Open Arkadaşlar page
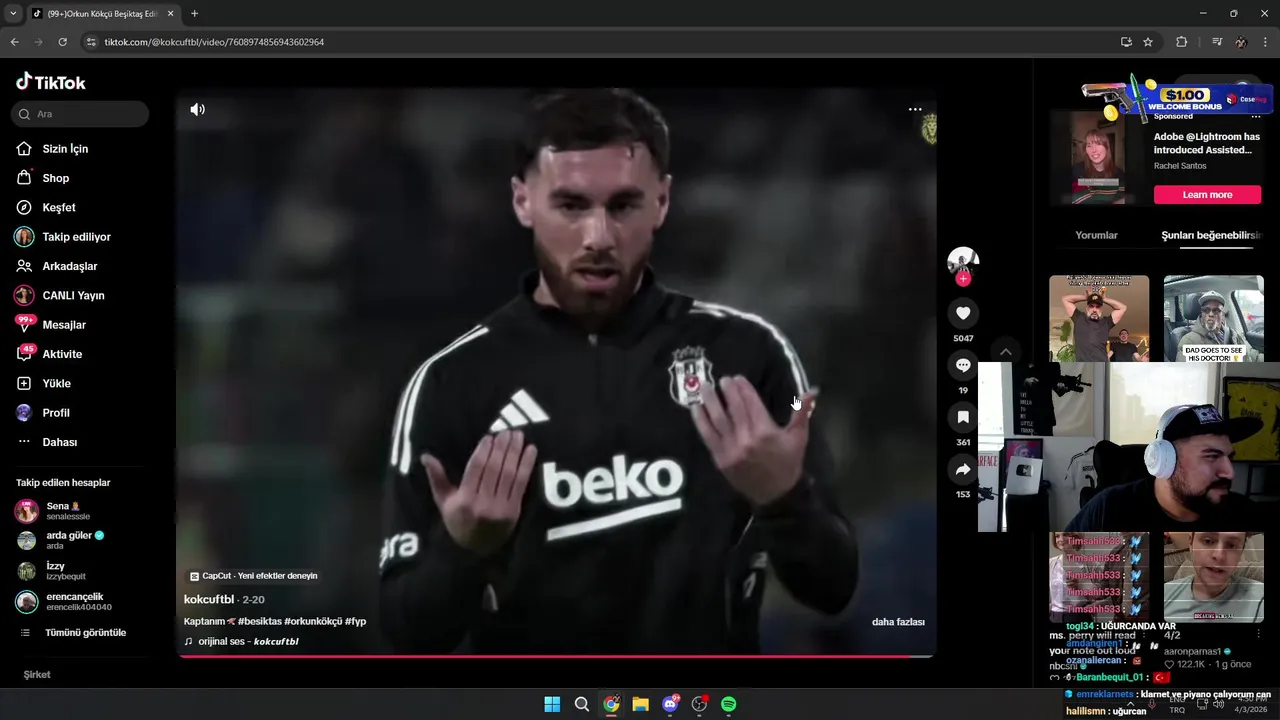The image size is (1280, 720). (x=69, y=266)
